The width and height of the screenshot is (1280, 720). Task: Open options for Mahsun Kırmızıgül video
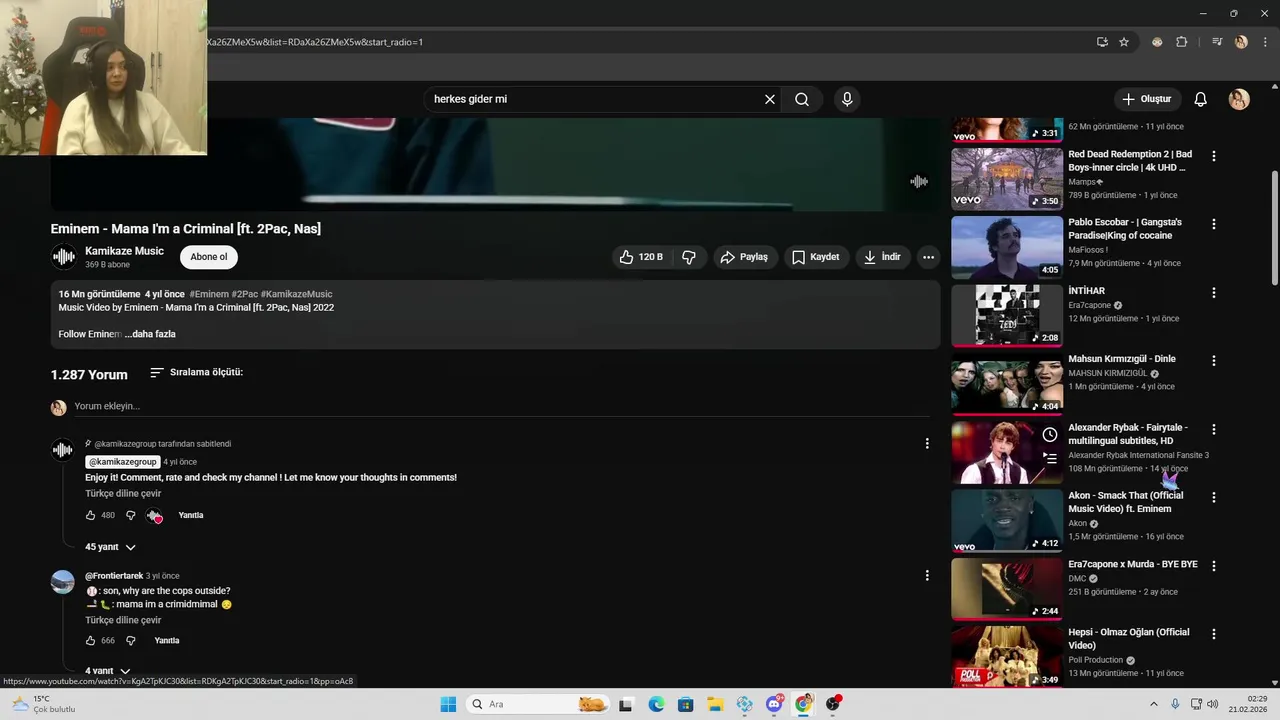click(1214, 360)
